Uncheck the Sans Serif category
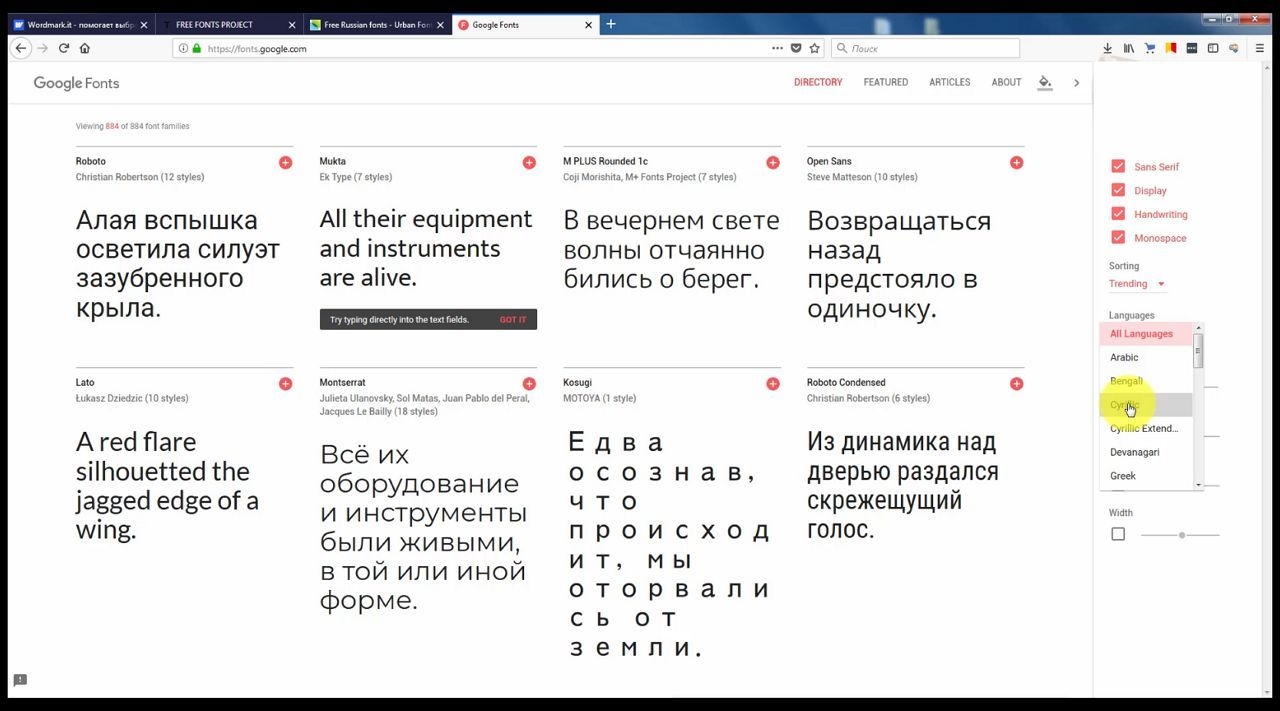 [1118, 167]
